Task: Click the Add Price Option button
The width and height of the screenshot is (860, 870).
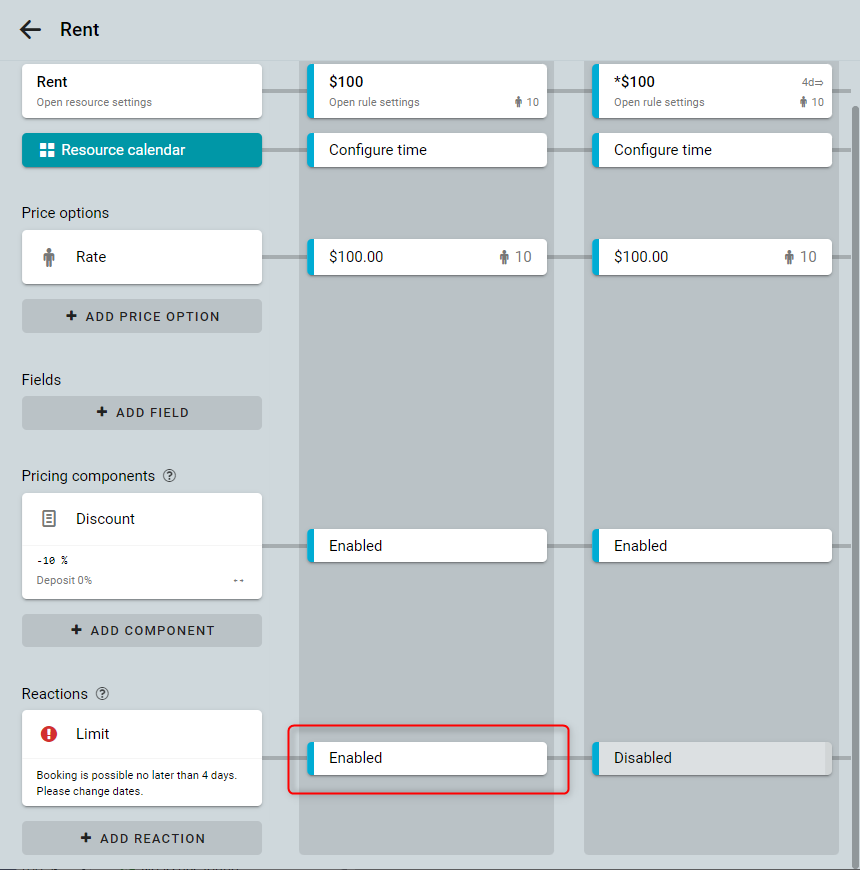Action: click(x=142, y=316)
